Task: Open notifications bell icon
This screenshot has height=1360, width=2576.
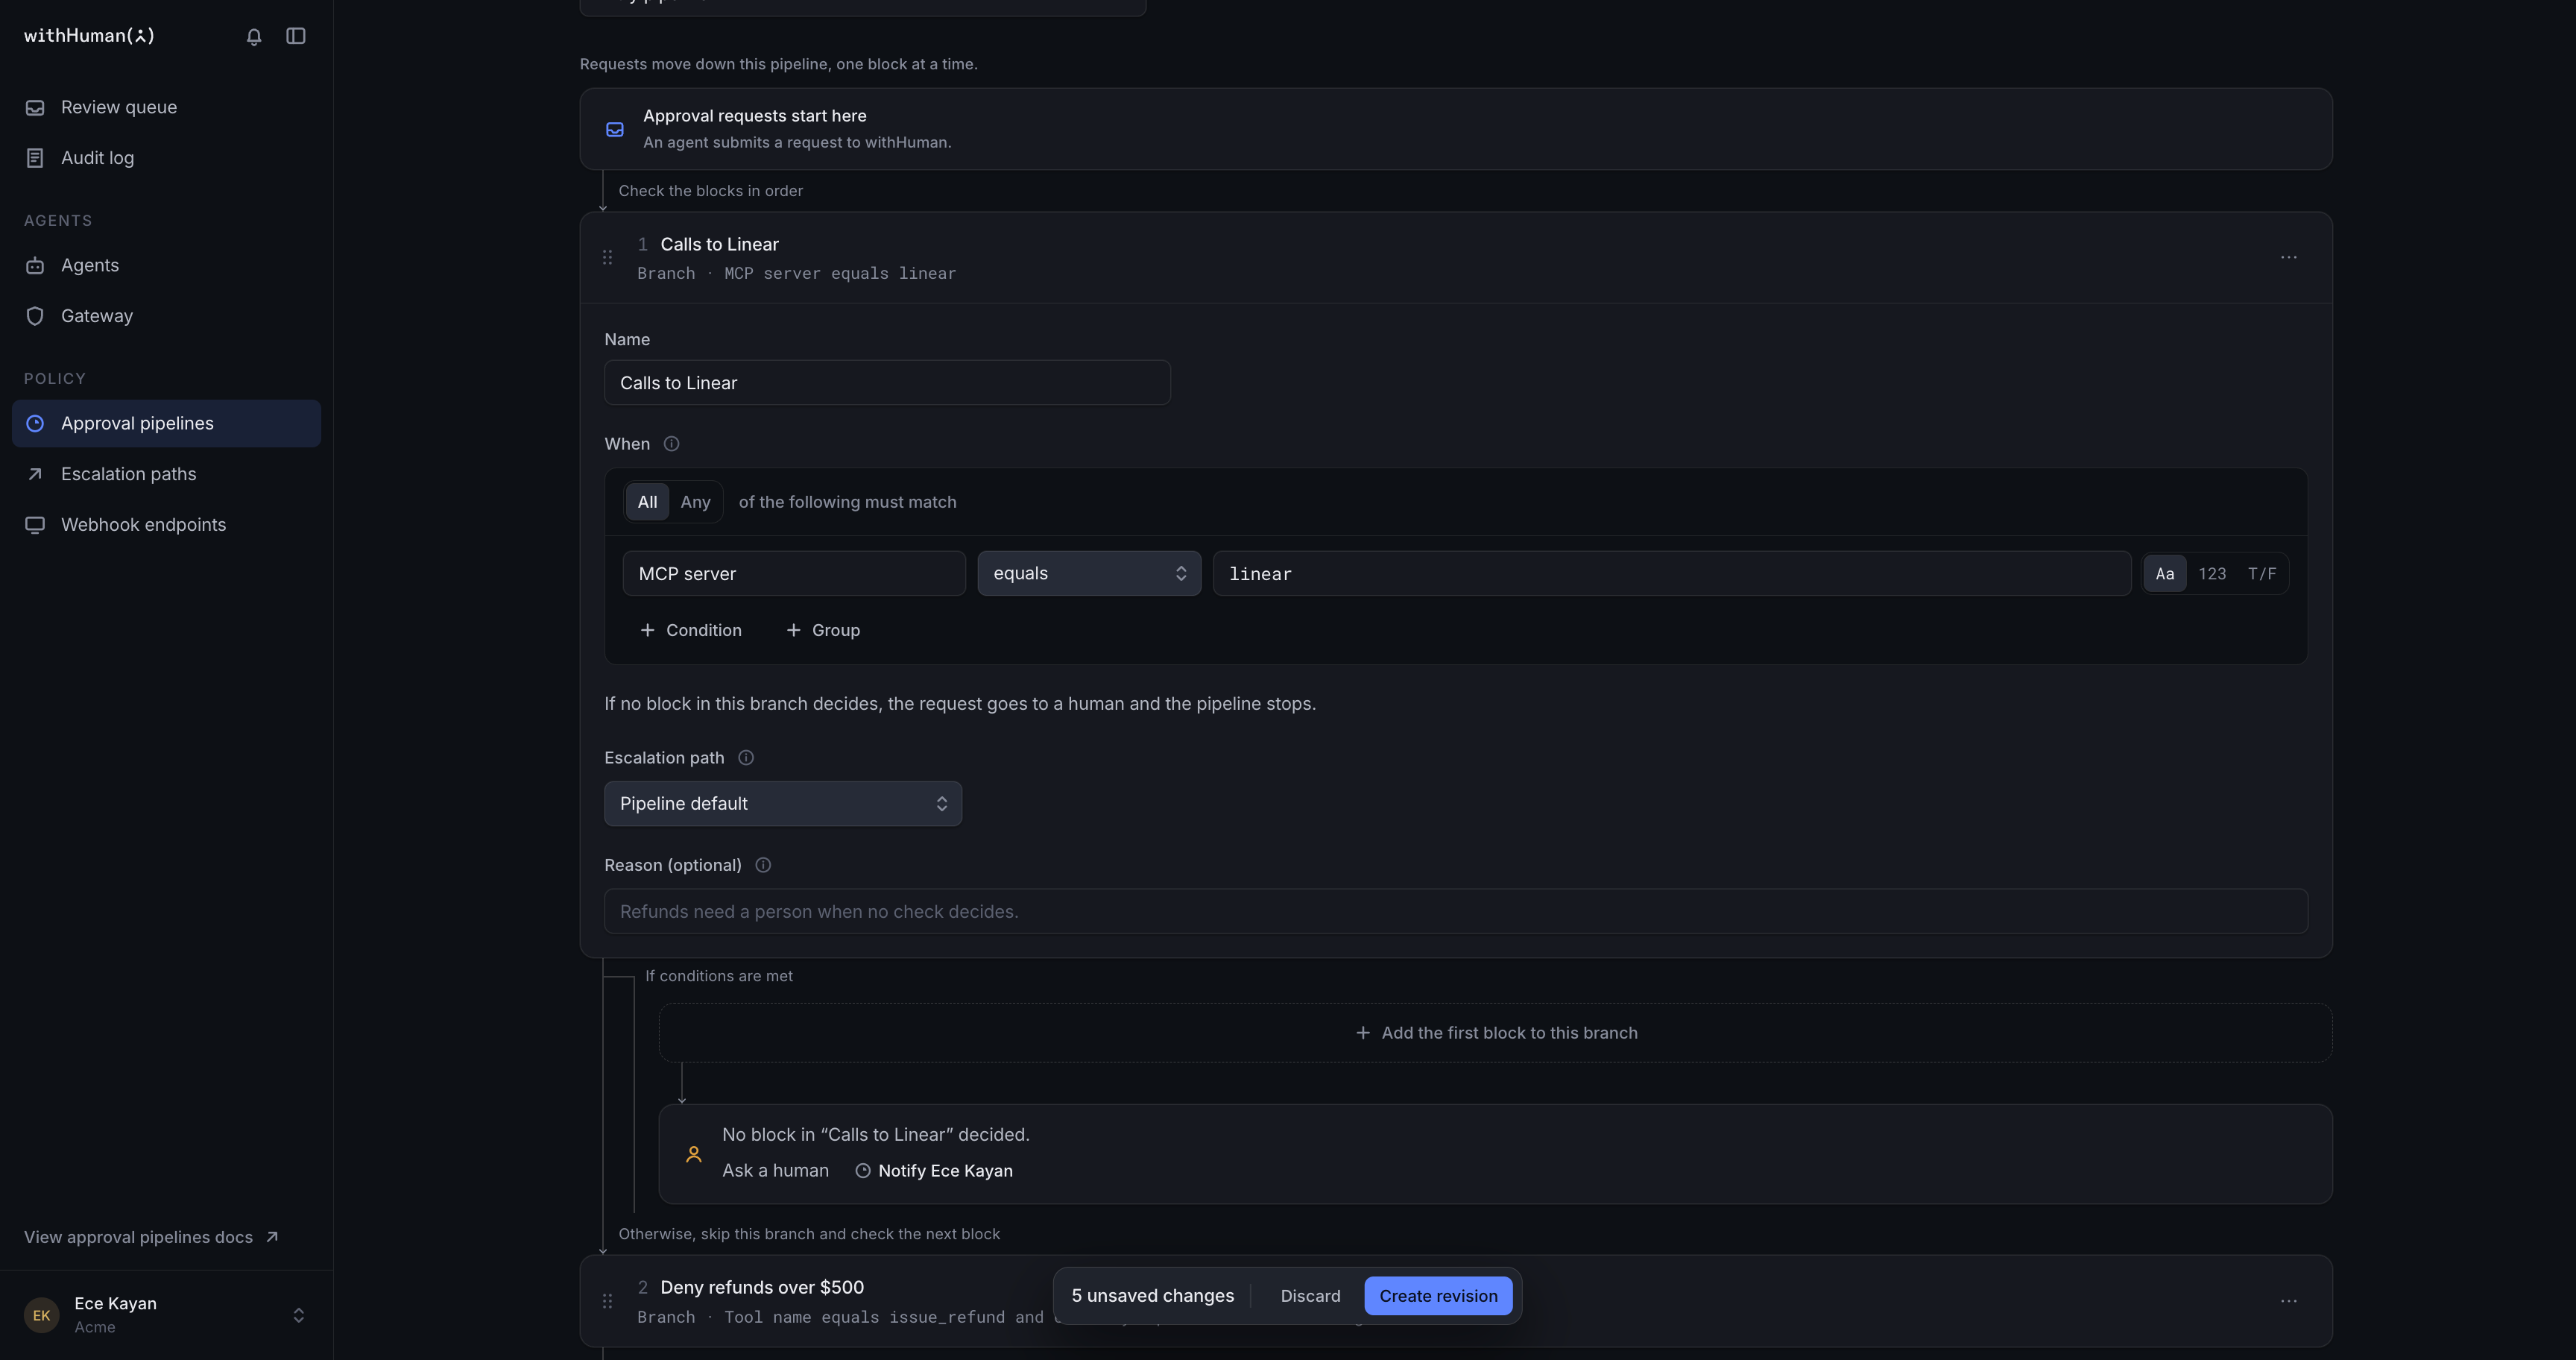Action: coord(254,36)
